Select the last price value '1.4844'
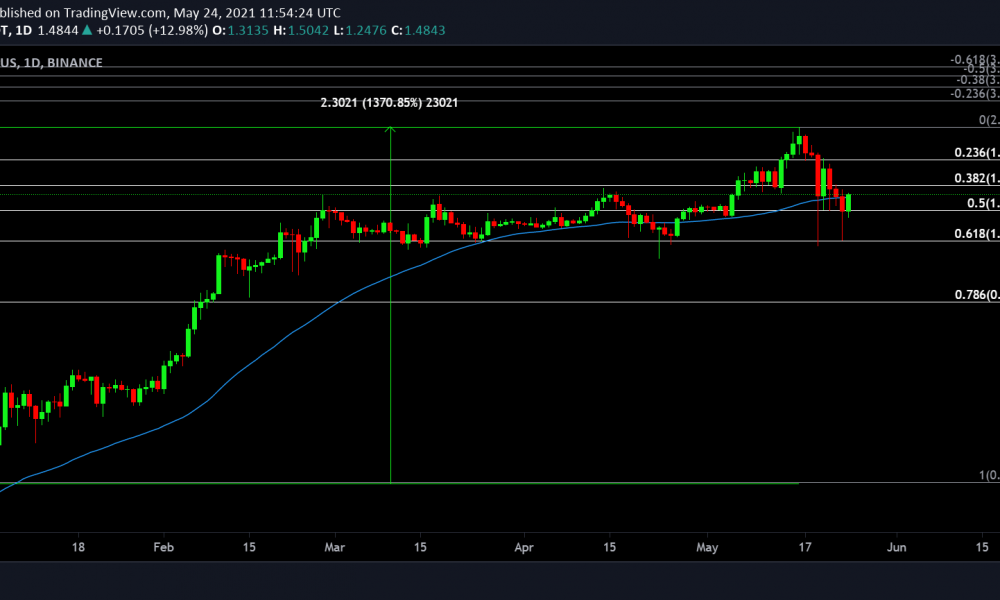The width and height of the screenshot is (1000, 600). 58,30
